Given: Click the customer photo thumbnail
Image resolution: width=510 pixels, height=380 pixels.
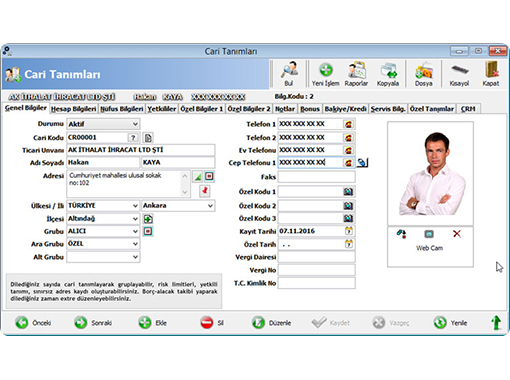Looking at the screenshot, I should click(430, 173).
